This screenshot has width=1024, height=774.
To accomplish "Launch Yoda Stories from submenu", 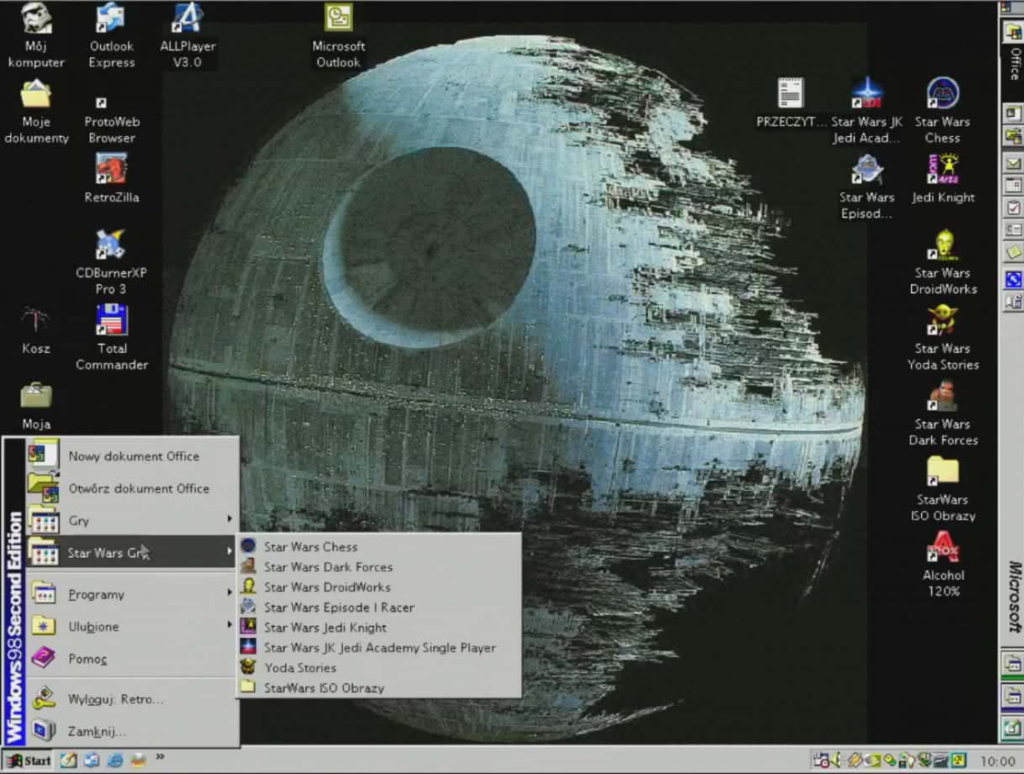I will (379, 668).
